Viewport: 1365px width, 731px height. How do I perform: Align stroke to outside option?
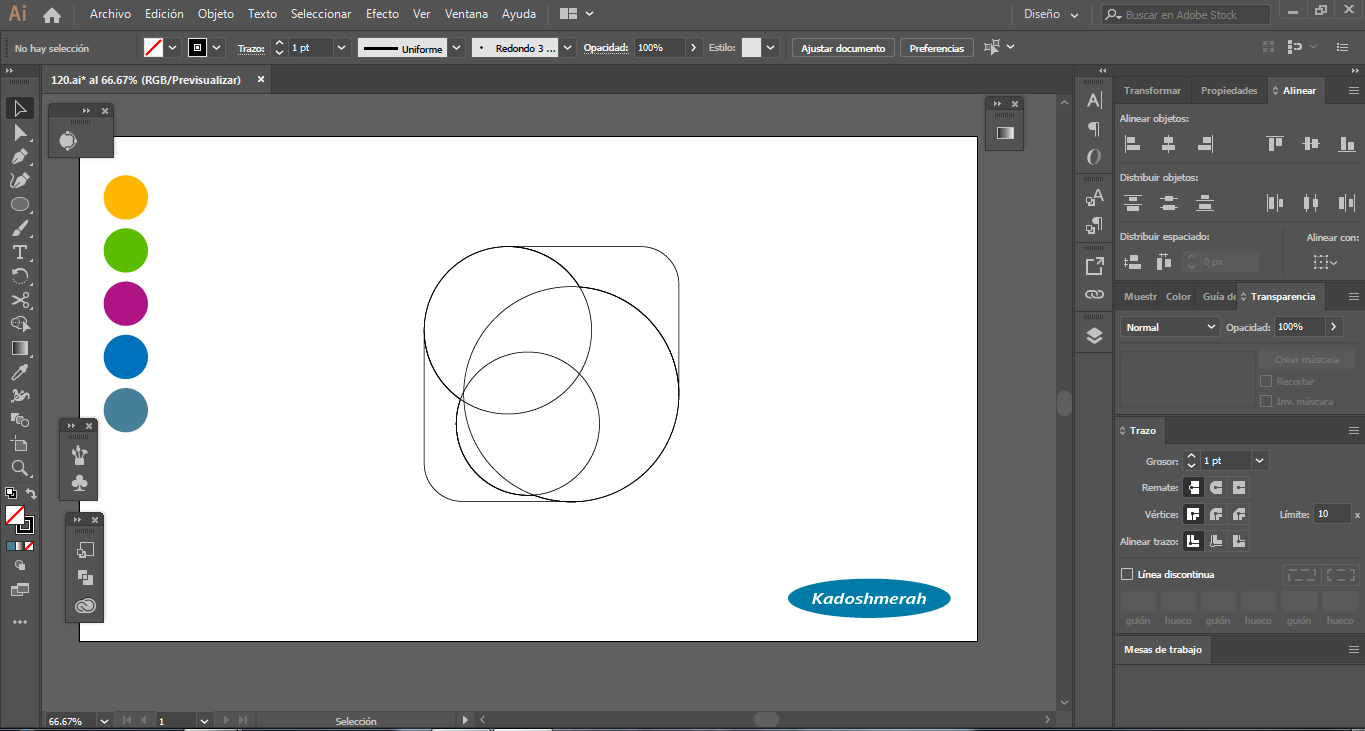(x=1239, y=541)
